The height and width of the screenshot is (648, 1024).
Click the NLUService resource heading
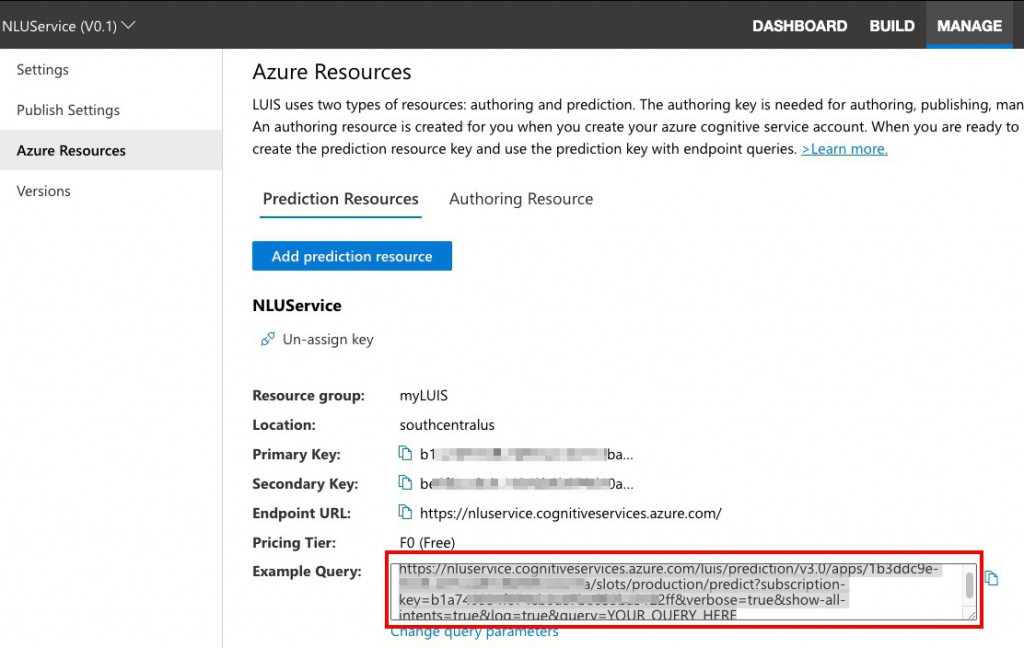pos(296,305)
